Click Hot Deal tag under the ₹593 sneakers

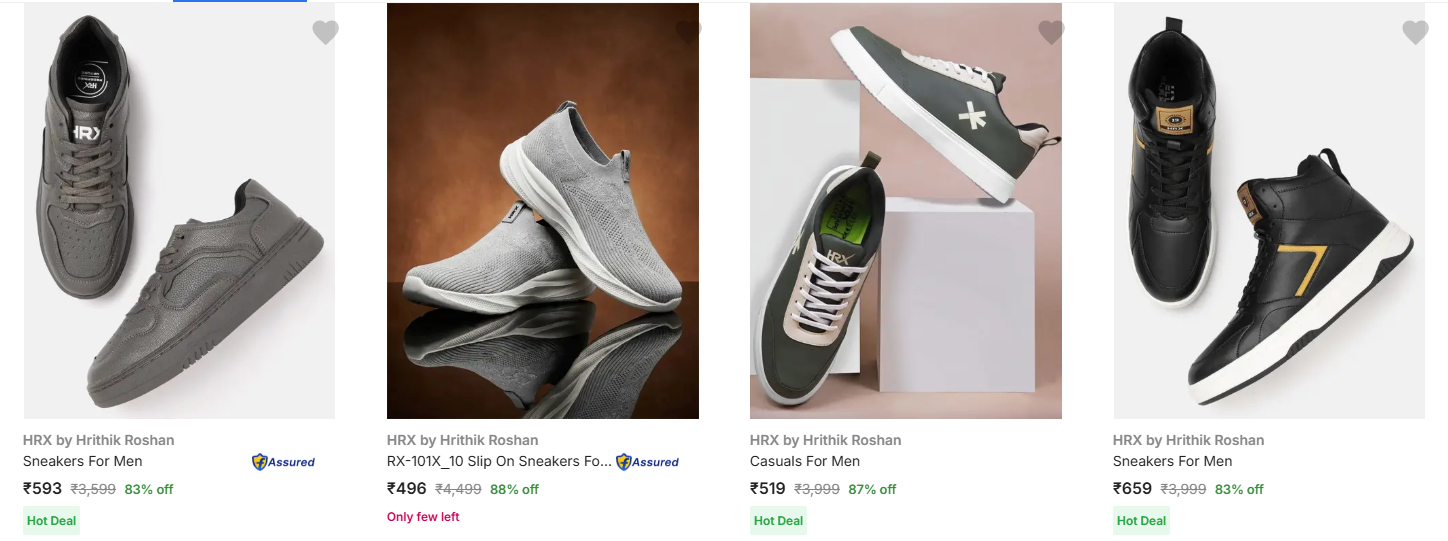pos(51,520)
